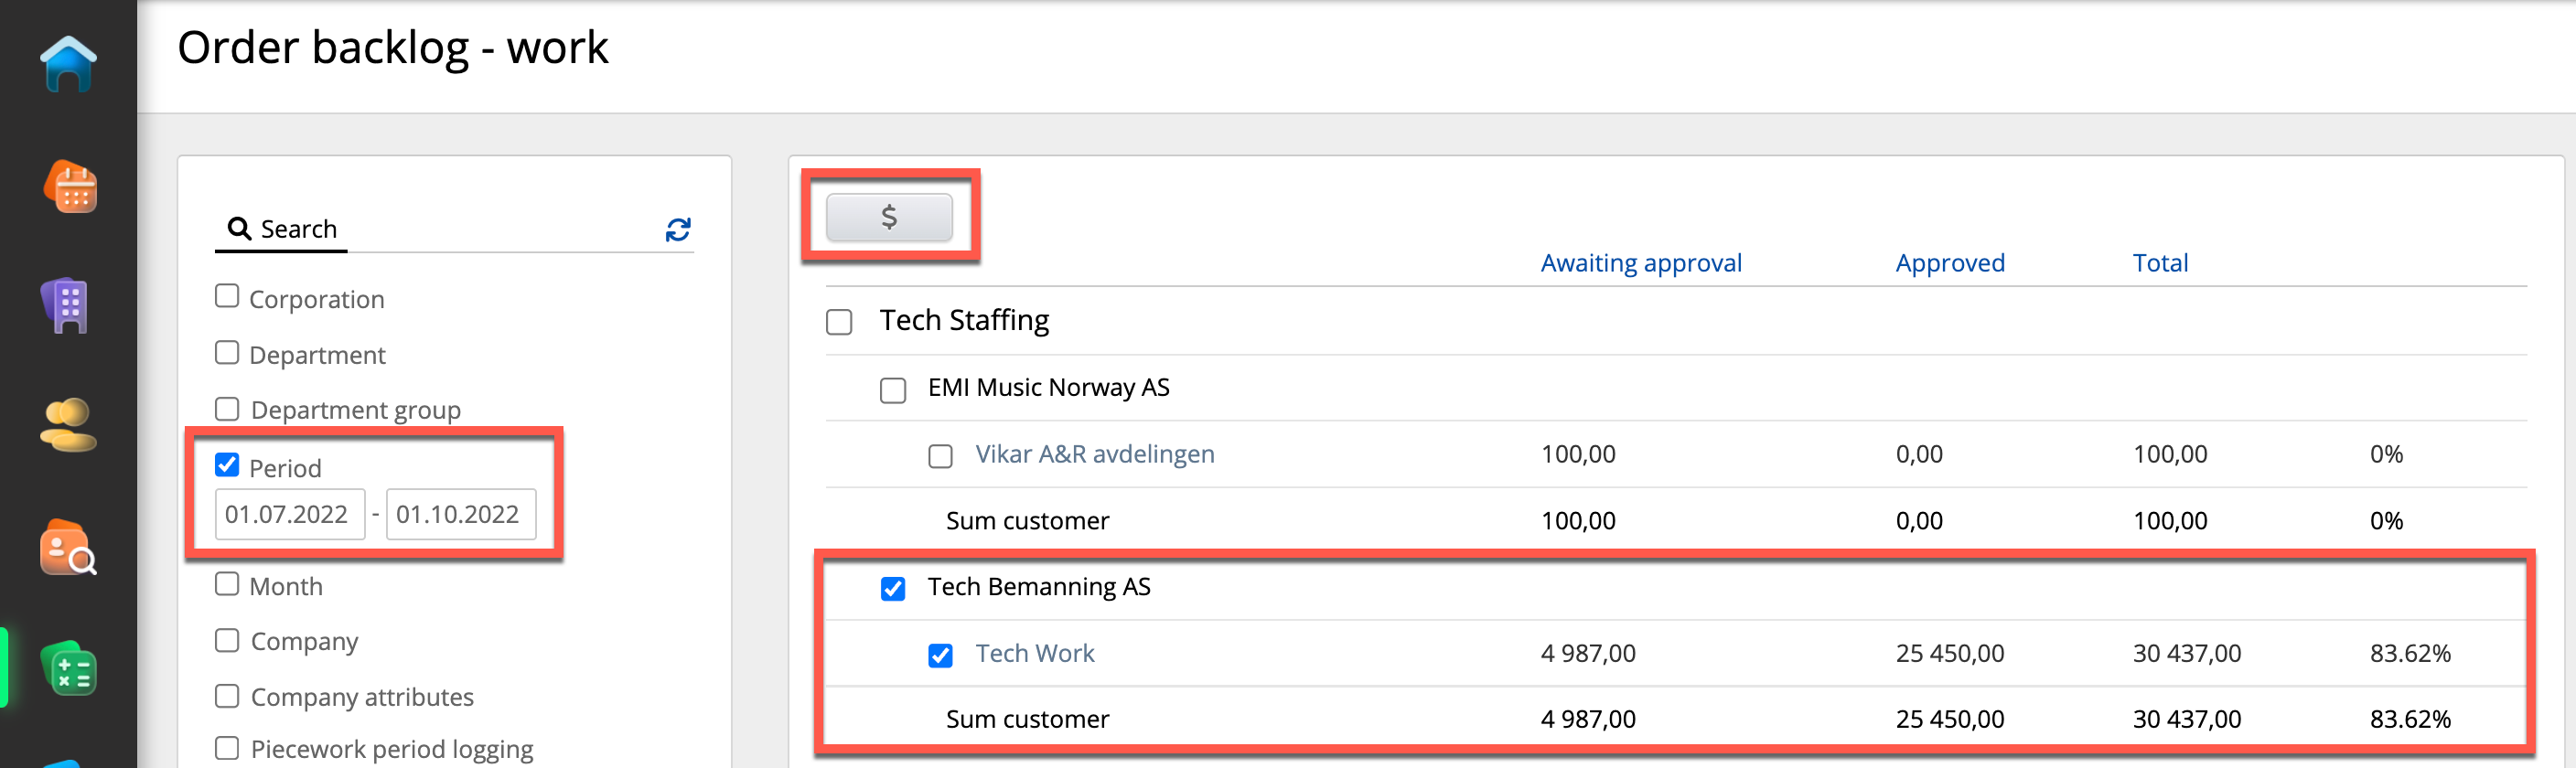Screen dimensions: 2576x768
Task: Sort by Approved column header
Action: click(x=1949, y=263)
